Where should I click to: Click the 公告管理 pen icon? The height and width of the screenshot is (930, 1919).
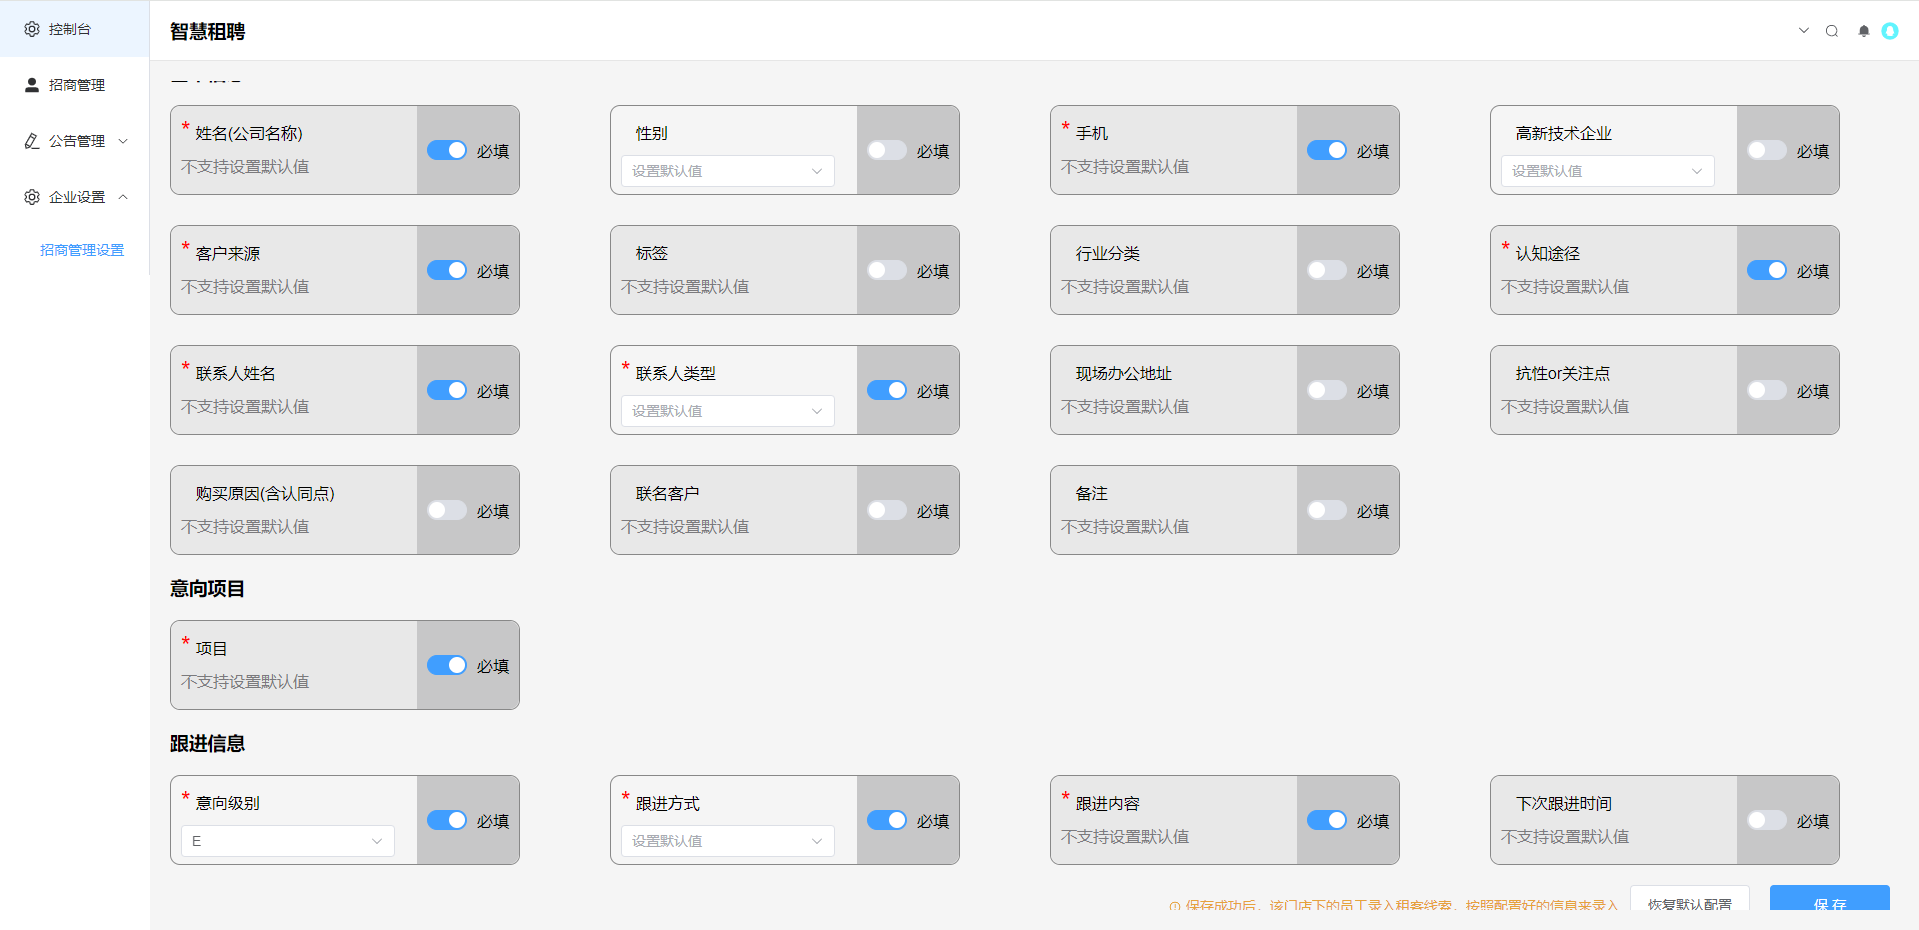pos(32,141)
